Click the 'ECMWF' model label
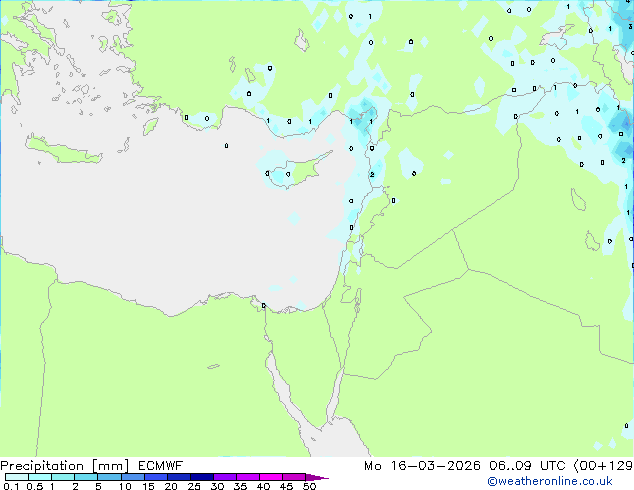The image size is (634, 490). 161,466
